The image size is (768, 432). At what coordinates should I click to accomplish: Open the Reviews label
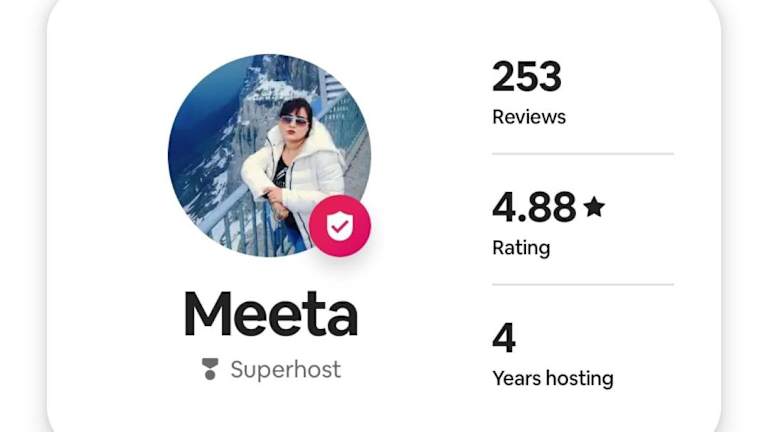point(529,117)
